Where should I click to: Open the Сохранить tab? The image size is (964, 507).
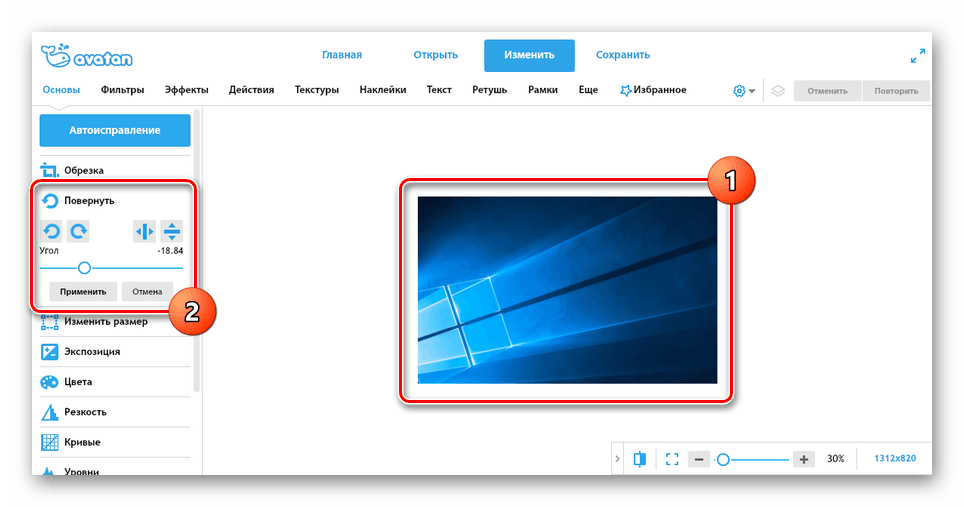623,55
